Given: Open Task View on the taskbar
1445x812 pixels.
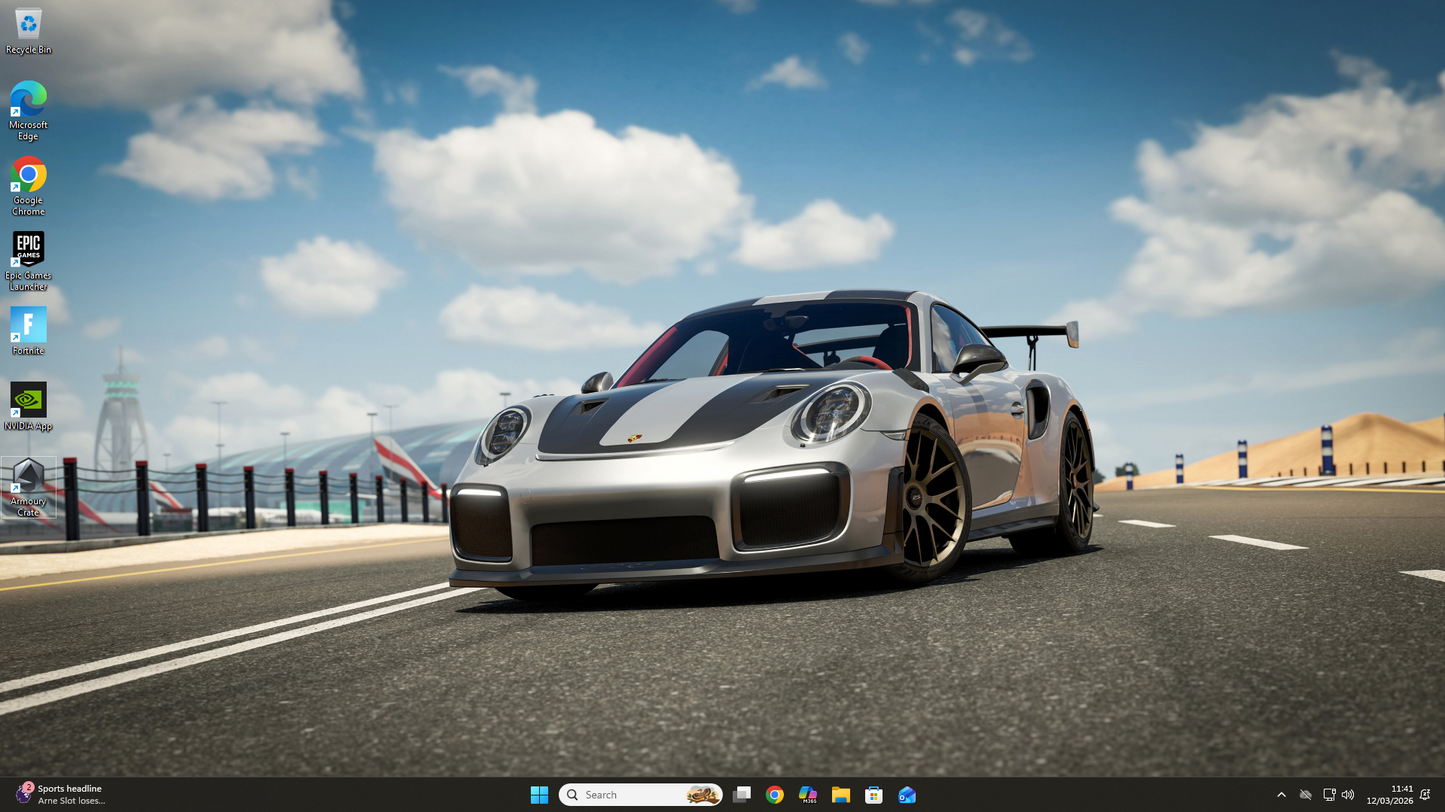Looking at the screenshot, I should (x=741, y=794).
